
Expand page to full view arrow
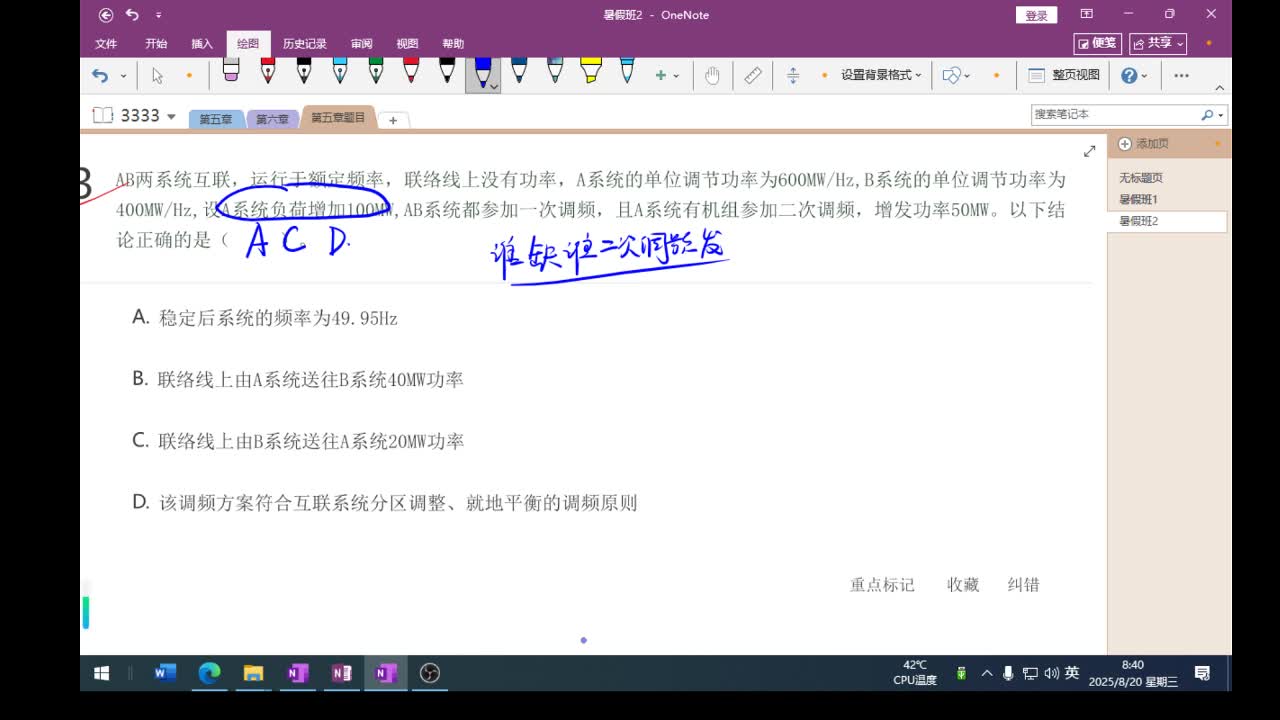pos(1089,151)
